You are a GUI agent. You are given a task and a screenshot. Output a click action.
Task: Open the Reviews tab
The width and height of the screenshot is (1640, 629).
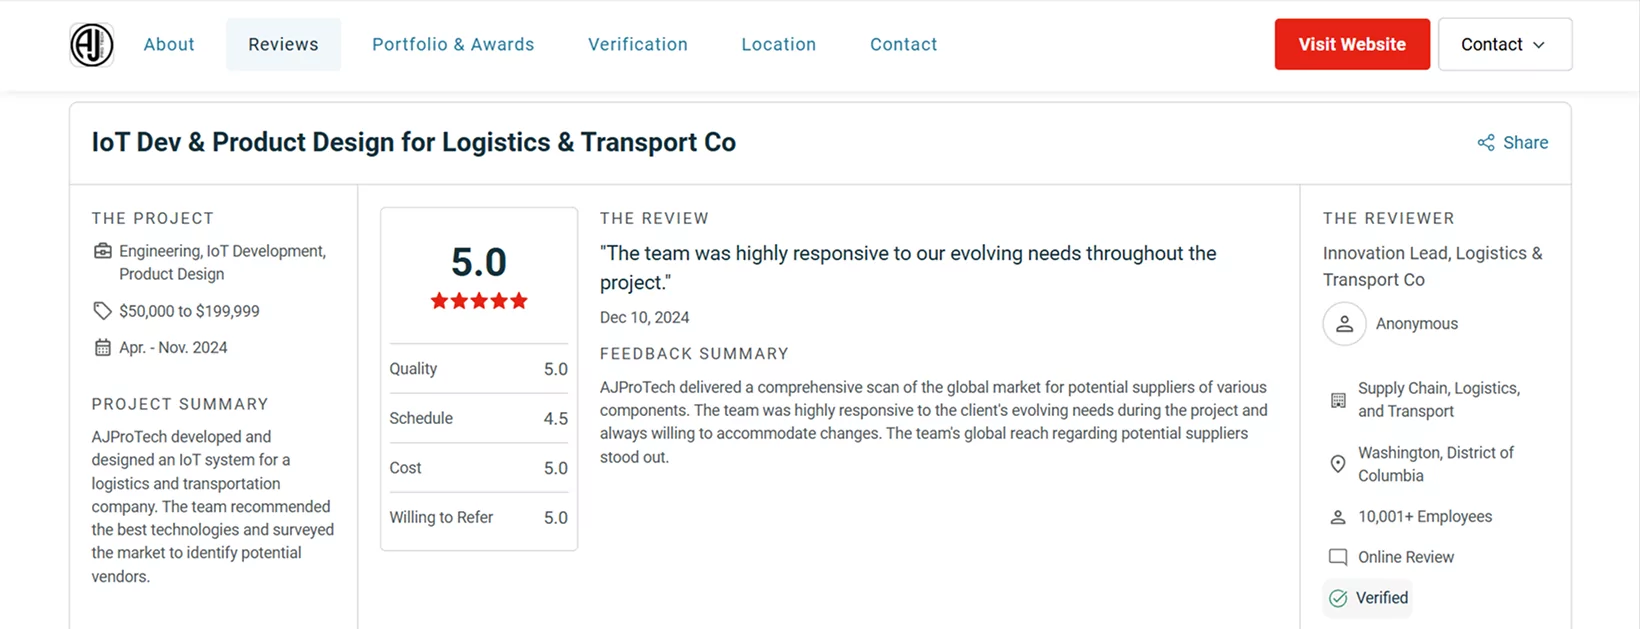283,44
